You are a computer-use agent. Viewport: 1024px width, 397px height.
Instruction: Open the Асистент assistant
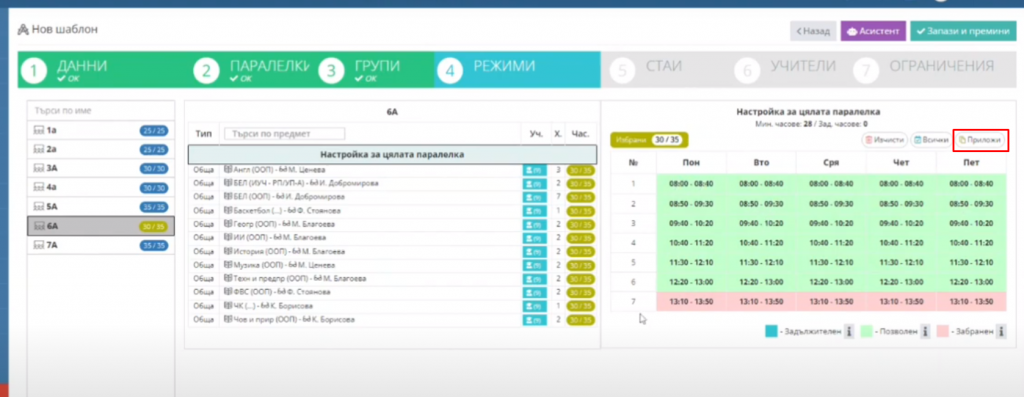[x=873, y=31]
